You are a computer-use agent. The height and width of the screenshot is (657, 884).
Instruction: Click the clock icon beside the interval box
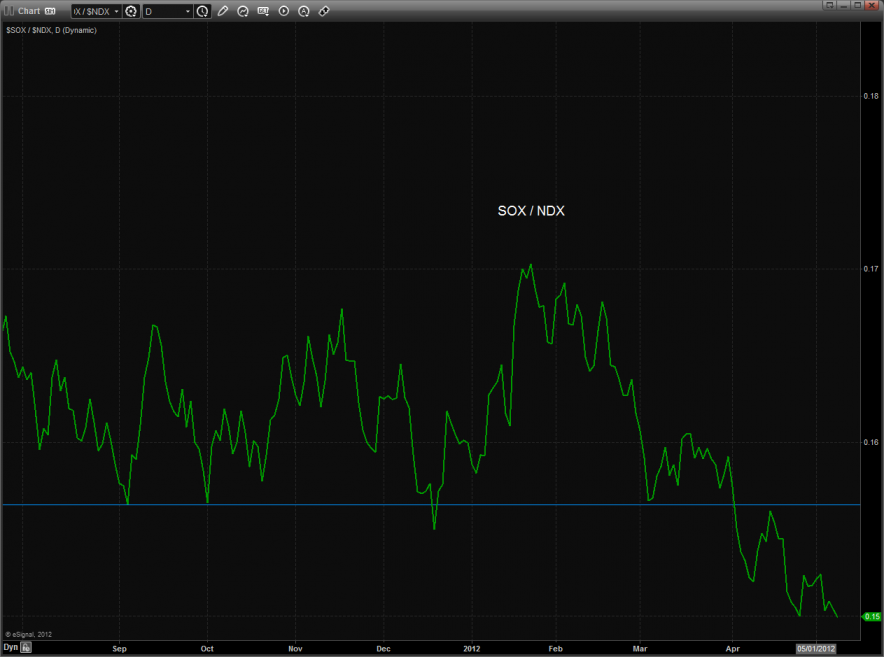click(x=203, y=11)
